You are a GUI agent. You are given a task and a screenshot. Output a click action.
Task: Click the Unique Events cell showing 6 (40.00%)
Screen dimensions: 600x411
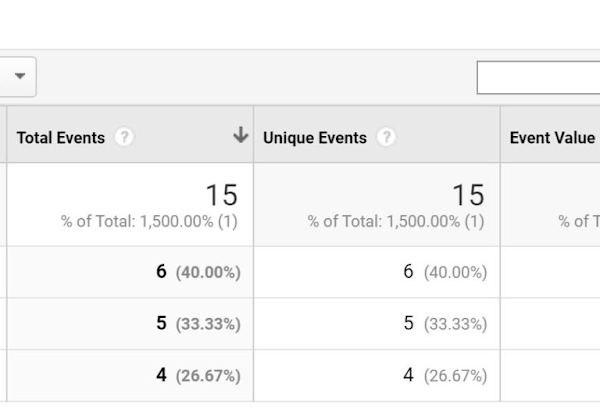pyautogui.click(x=444, y=272)
